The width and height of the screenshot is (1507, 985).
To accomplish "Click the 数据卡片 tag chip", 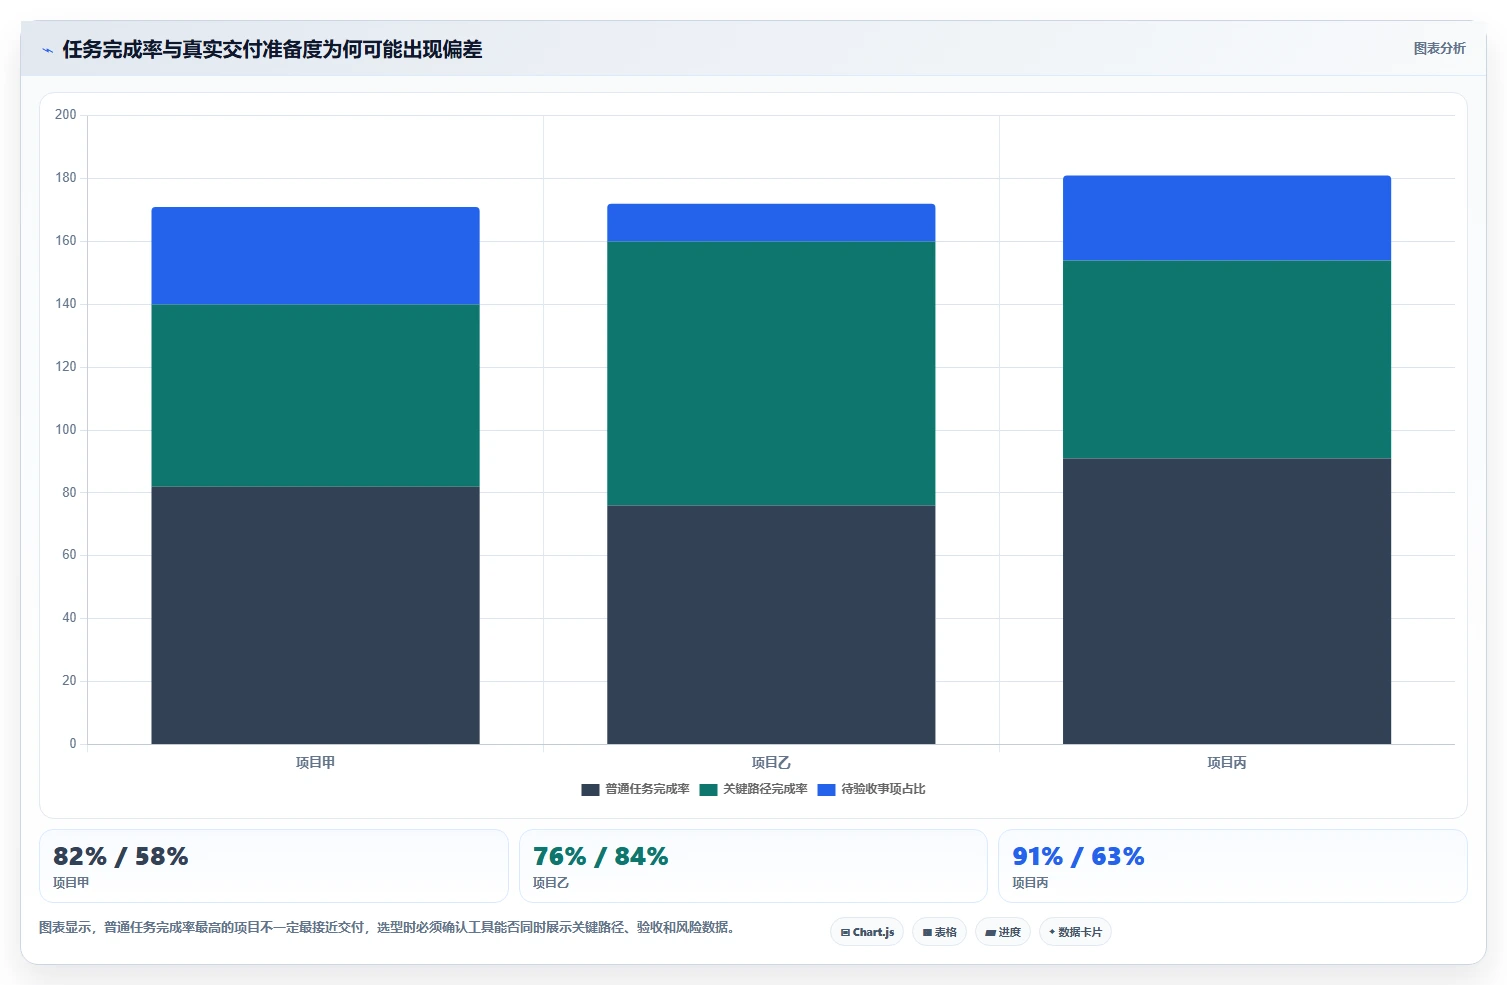I will tap(1075, 932).
